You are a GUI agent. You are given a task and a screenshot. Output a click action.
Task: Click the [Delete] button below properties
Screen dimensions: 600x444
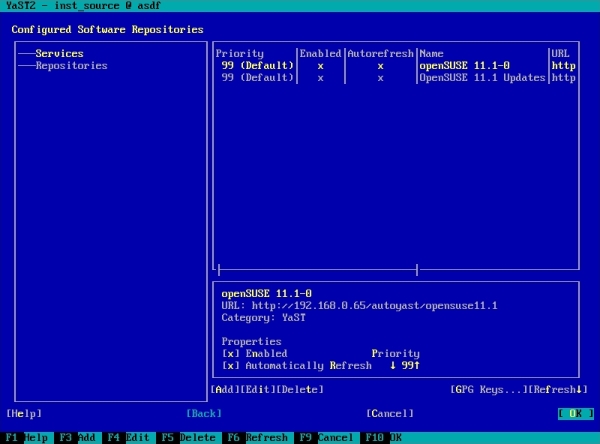[x=300, y=390]
